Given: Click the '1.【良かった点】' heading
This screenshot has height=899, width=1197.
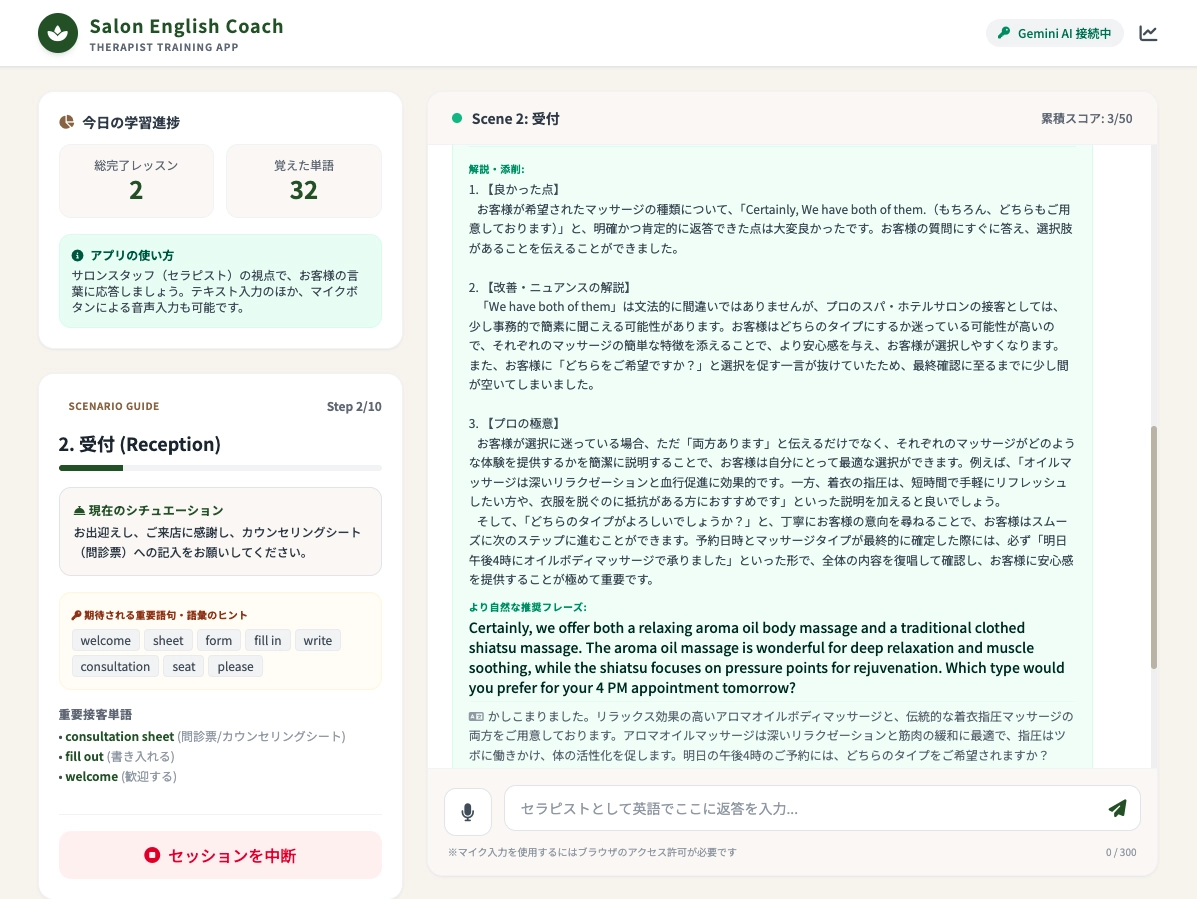Looking at the screenshot, I should pos(516,189).
